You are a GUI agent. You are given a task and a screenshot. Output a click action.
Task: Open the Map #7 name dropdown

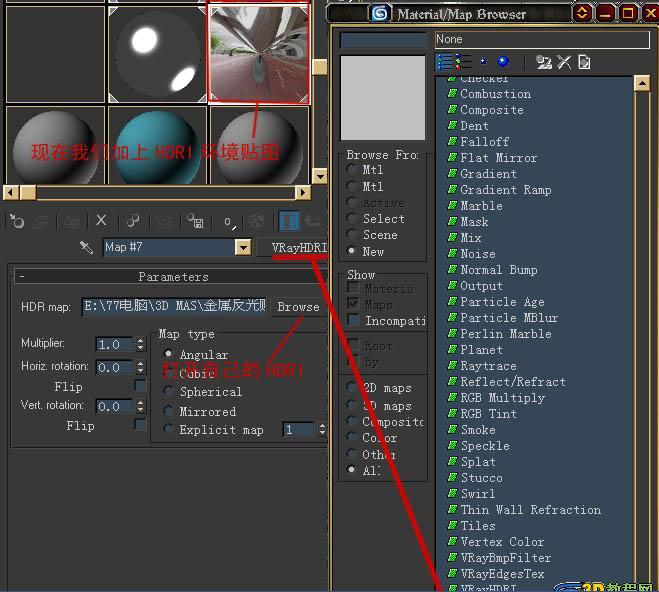click(x=242, y=247)
